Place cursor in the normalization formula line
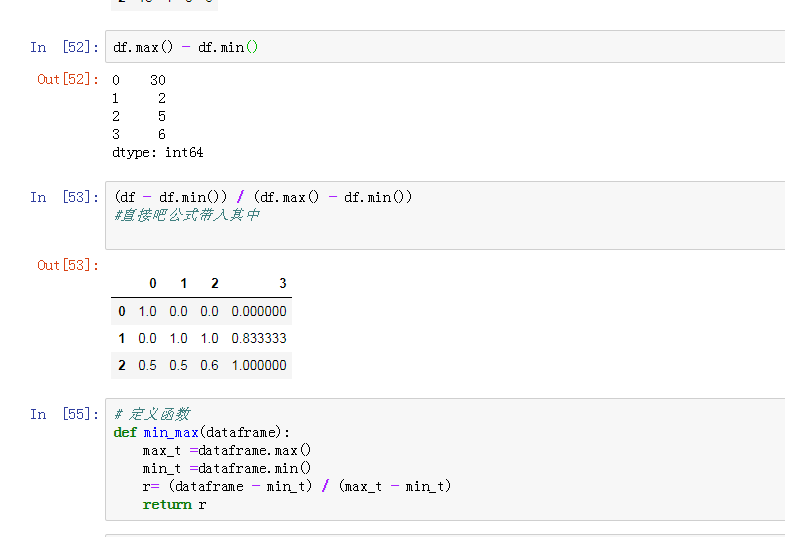 pyautogui.click(x=263, y=197)
